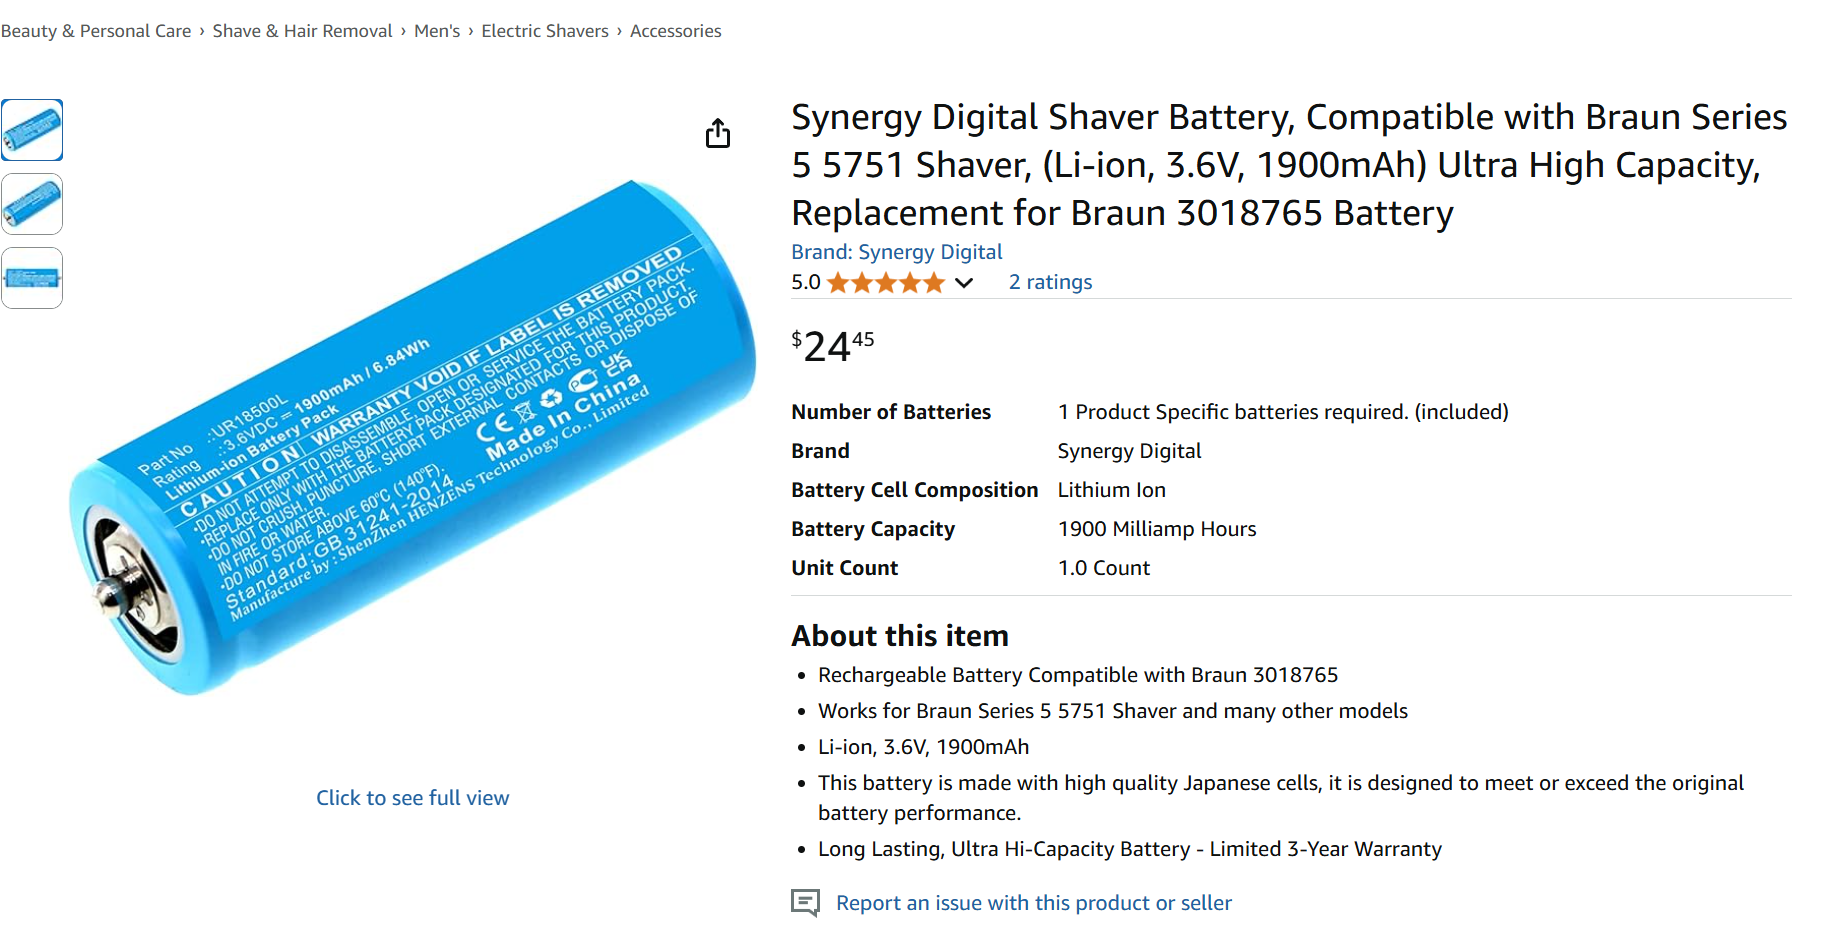The width and height of the screenshot is (1827, 945).
Task: Go to Beauty & Personal Care breadcrumb
Action: (96, 31)
